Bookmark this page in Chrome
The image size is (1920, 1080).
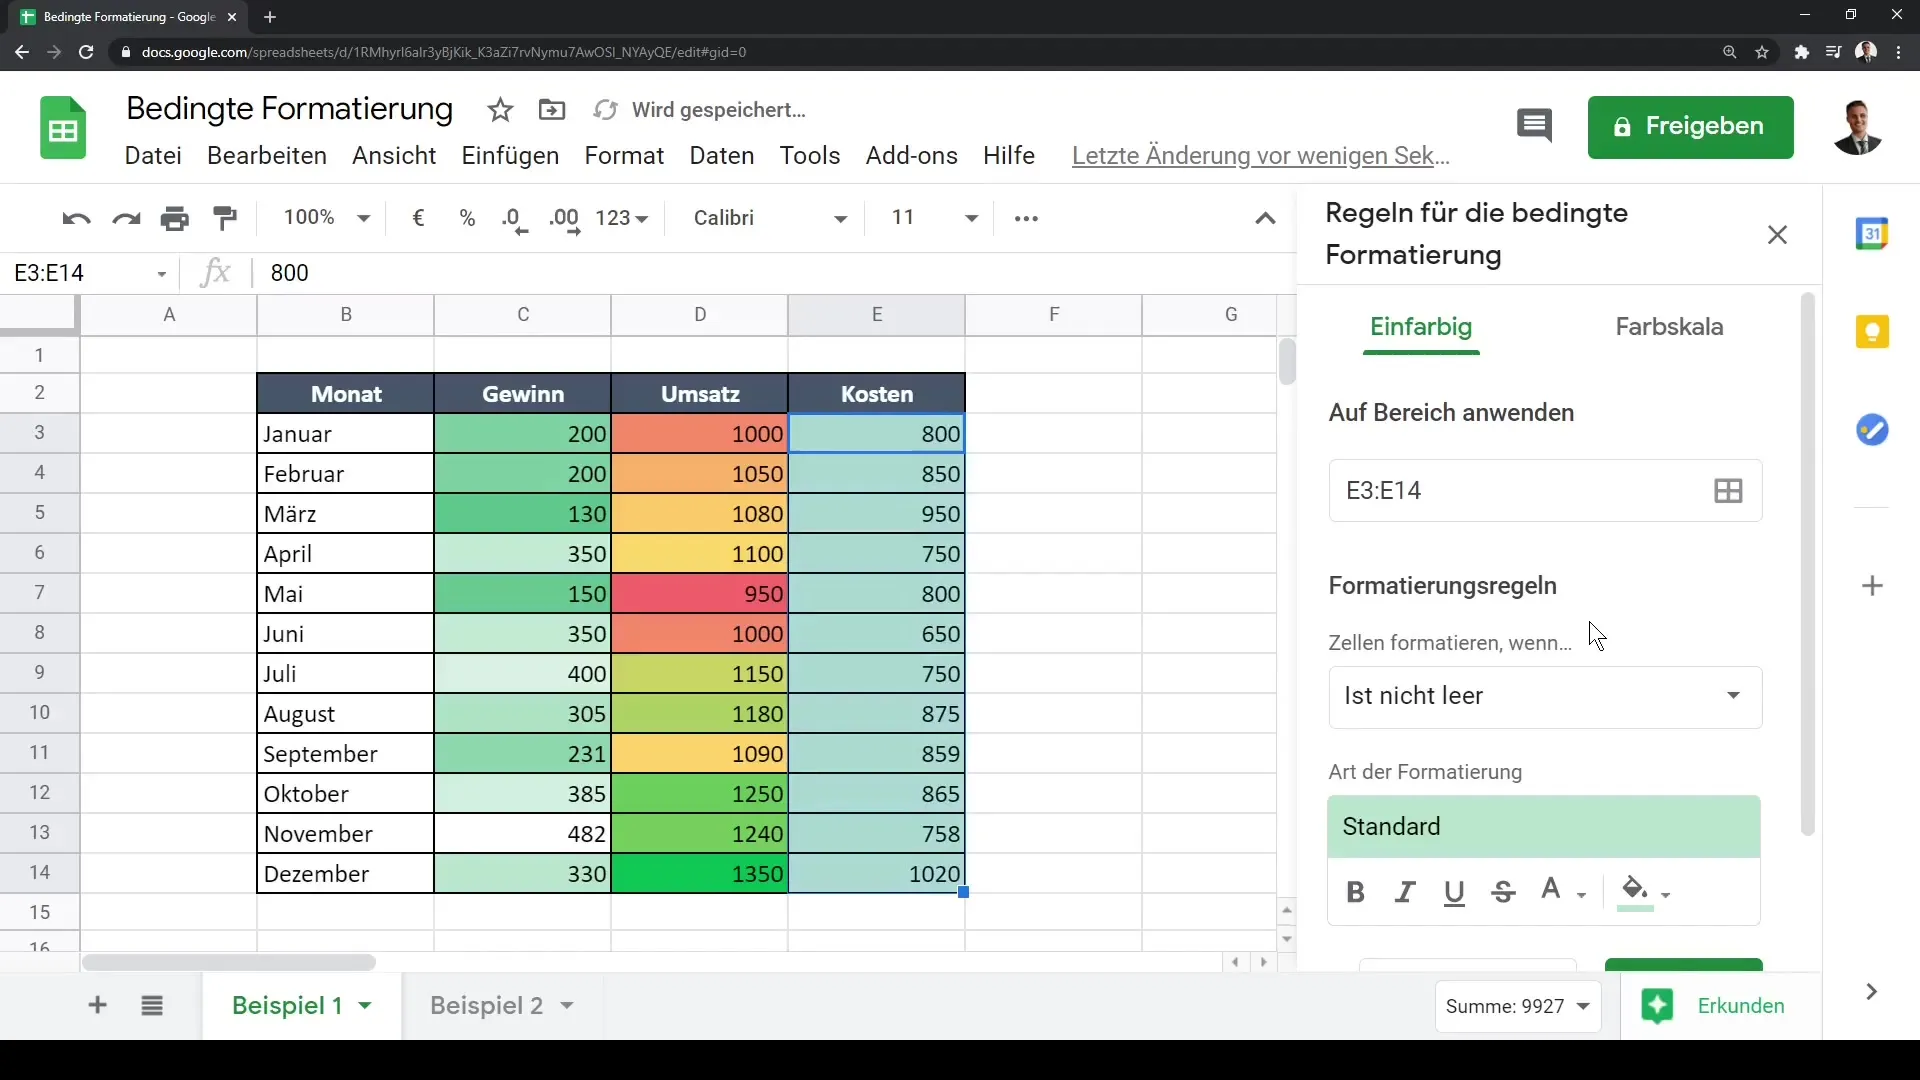click(1762, 52)
